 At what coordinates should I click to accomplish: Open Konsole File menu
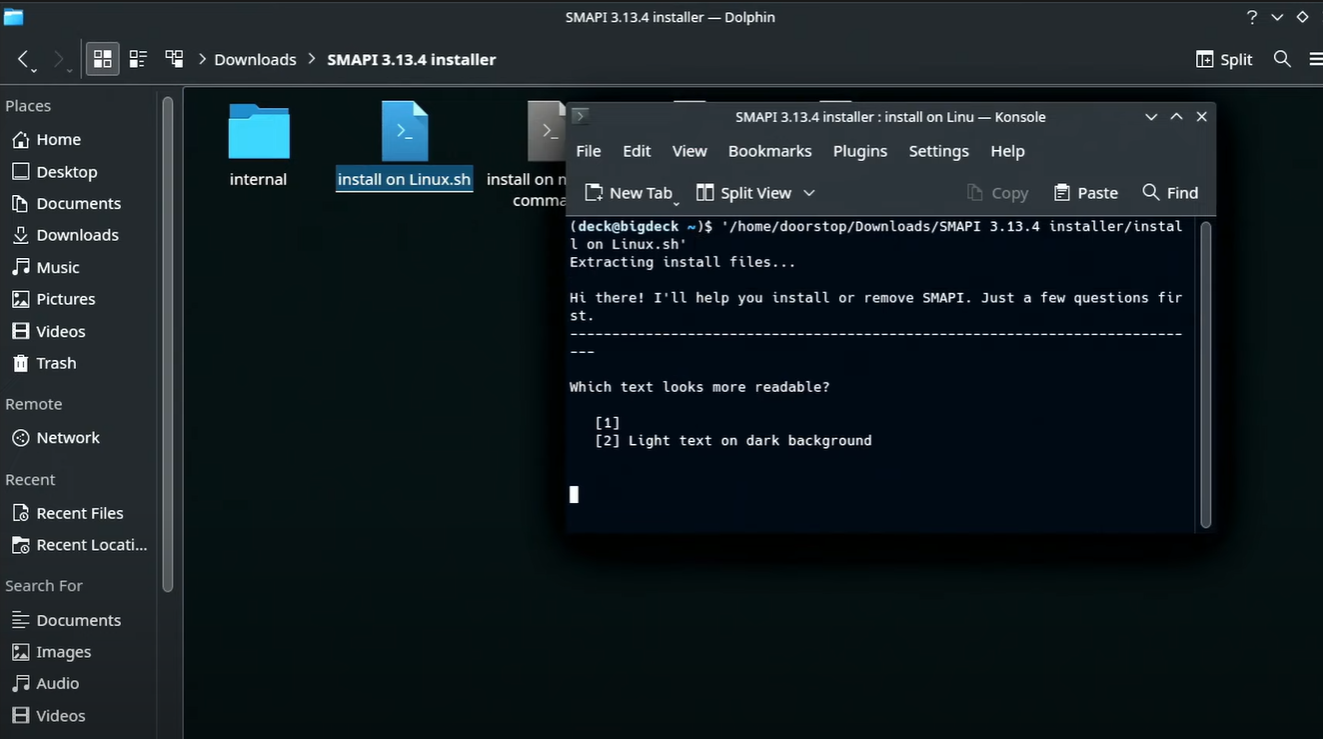[588, 151]
